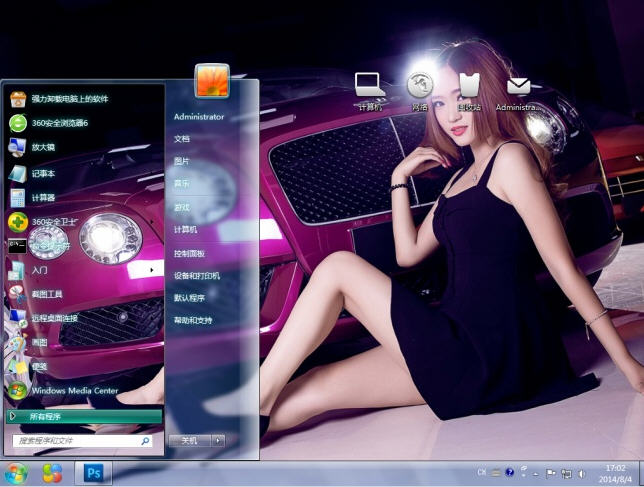Click the 搜索程序和文件 search box

[x=82, y=441]
